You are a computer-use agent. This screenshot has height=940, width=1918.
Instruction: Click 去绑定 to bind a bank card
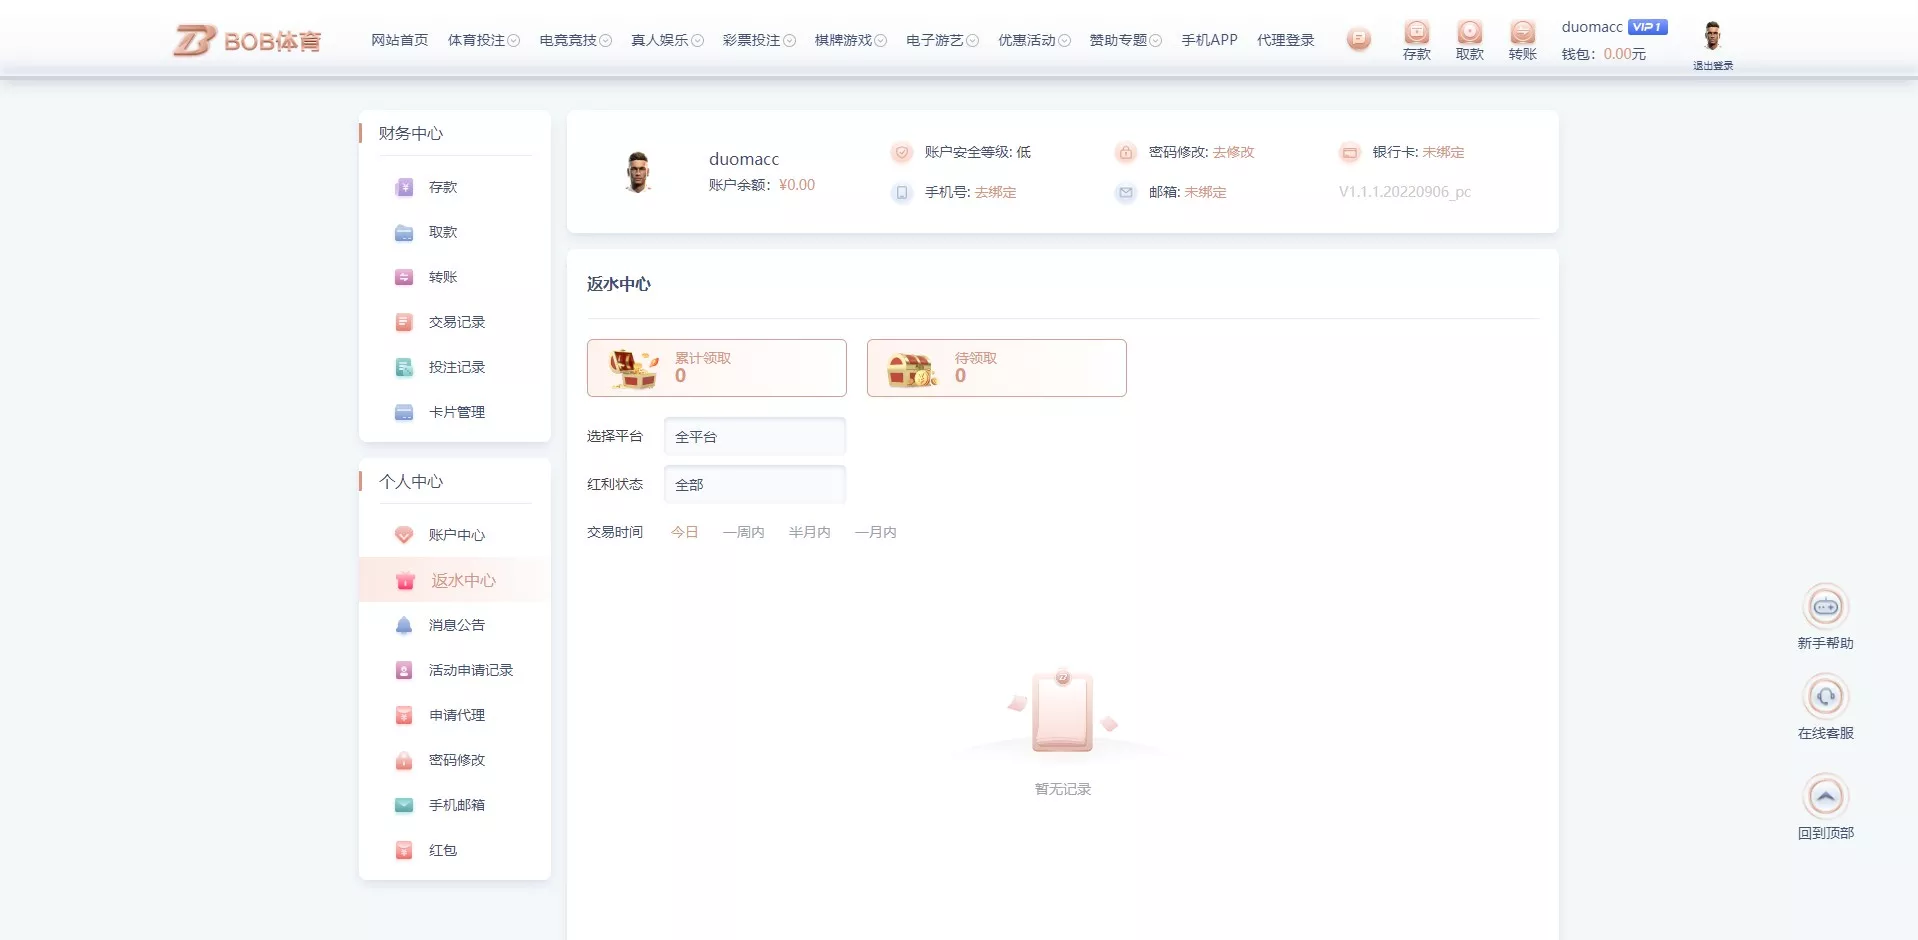point(1441,152)
